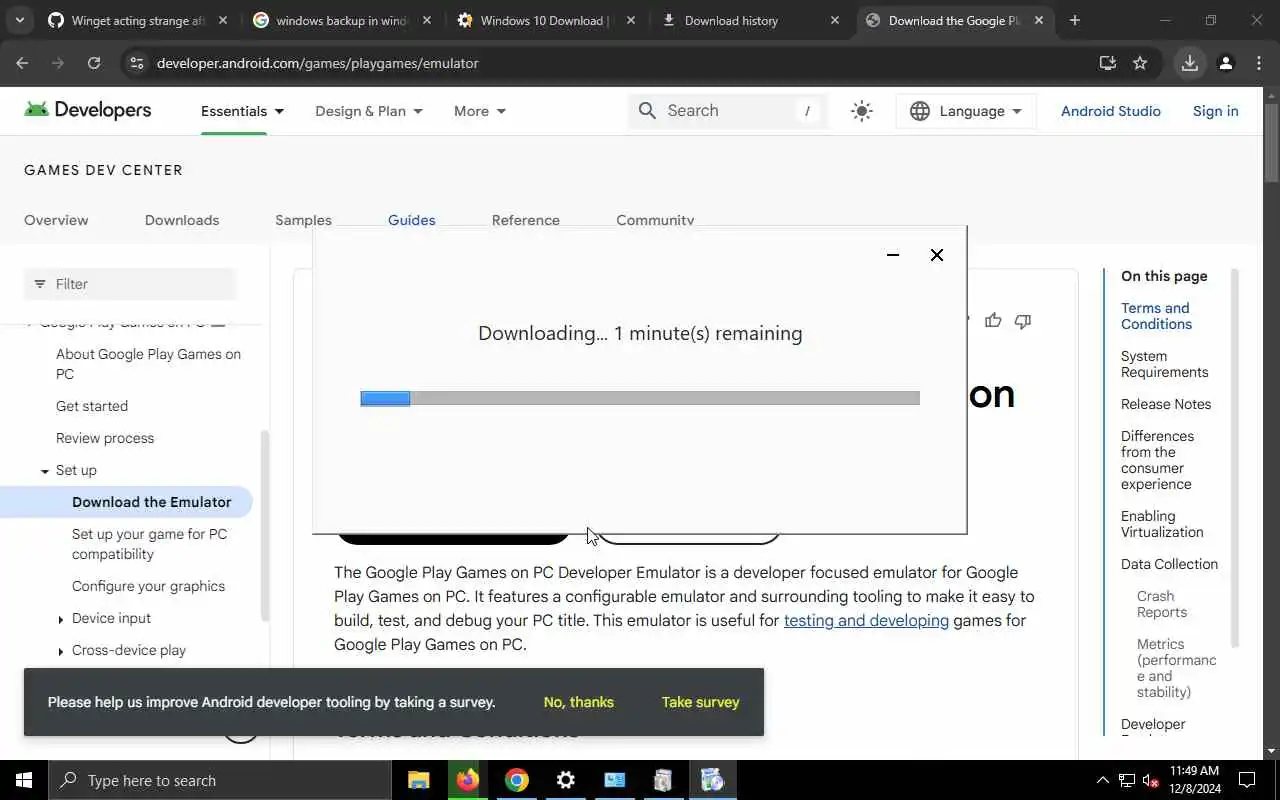
Task: Toggle the site light/dark theme icon
Action: [x=861, y=111]
